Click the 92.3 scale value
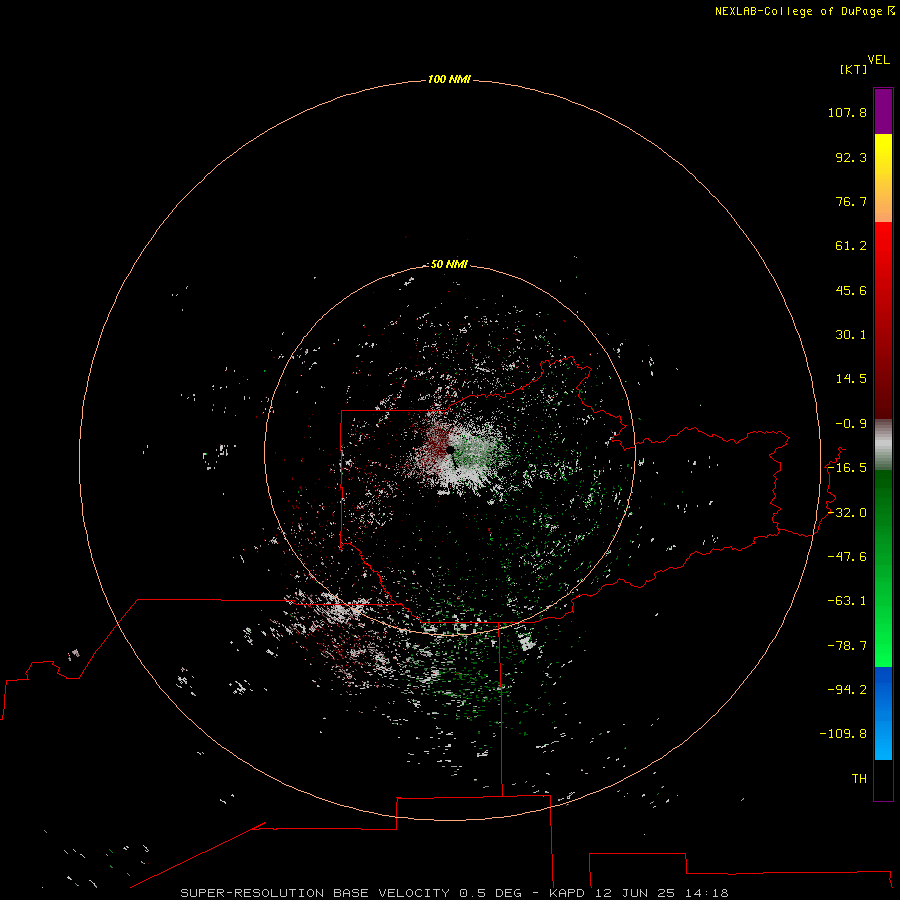Image resolution: width=900 pixels, height=900 pixels. (851, 157)
